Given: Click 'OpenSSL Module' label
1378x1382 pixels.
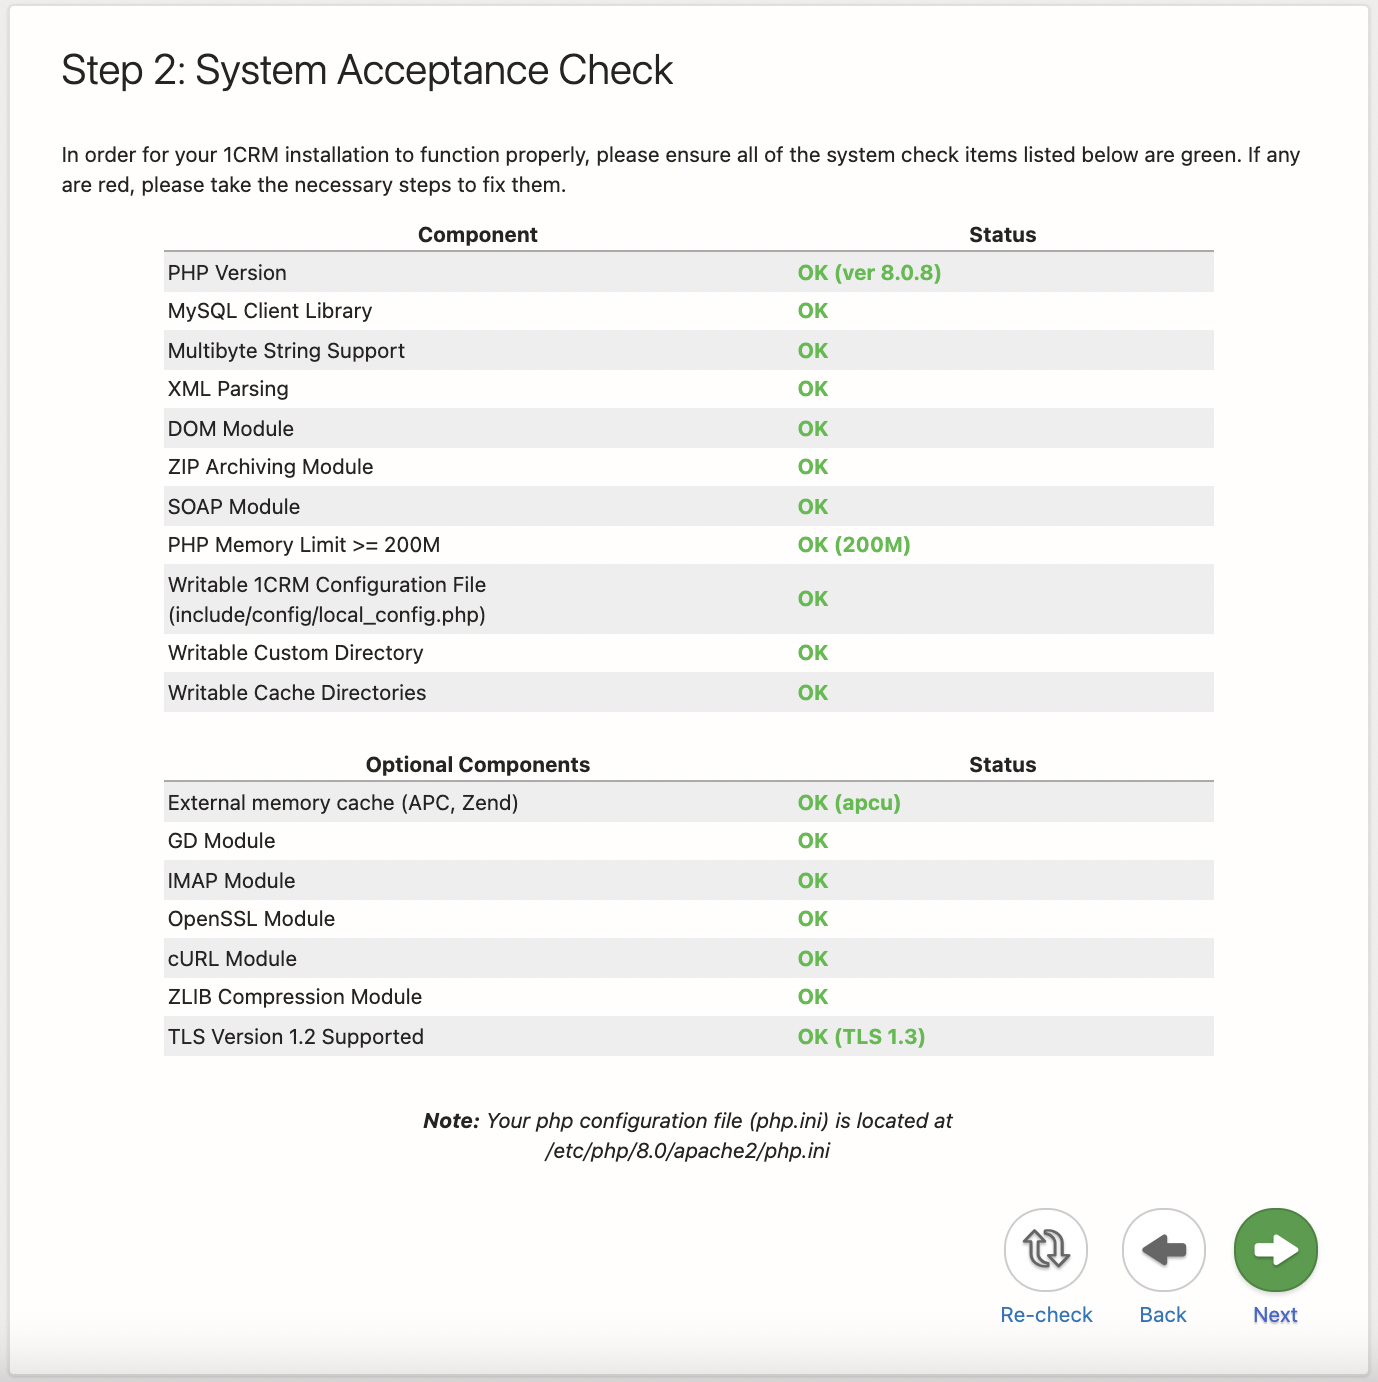Looking at the screenshot, I should tap(252, 919).
